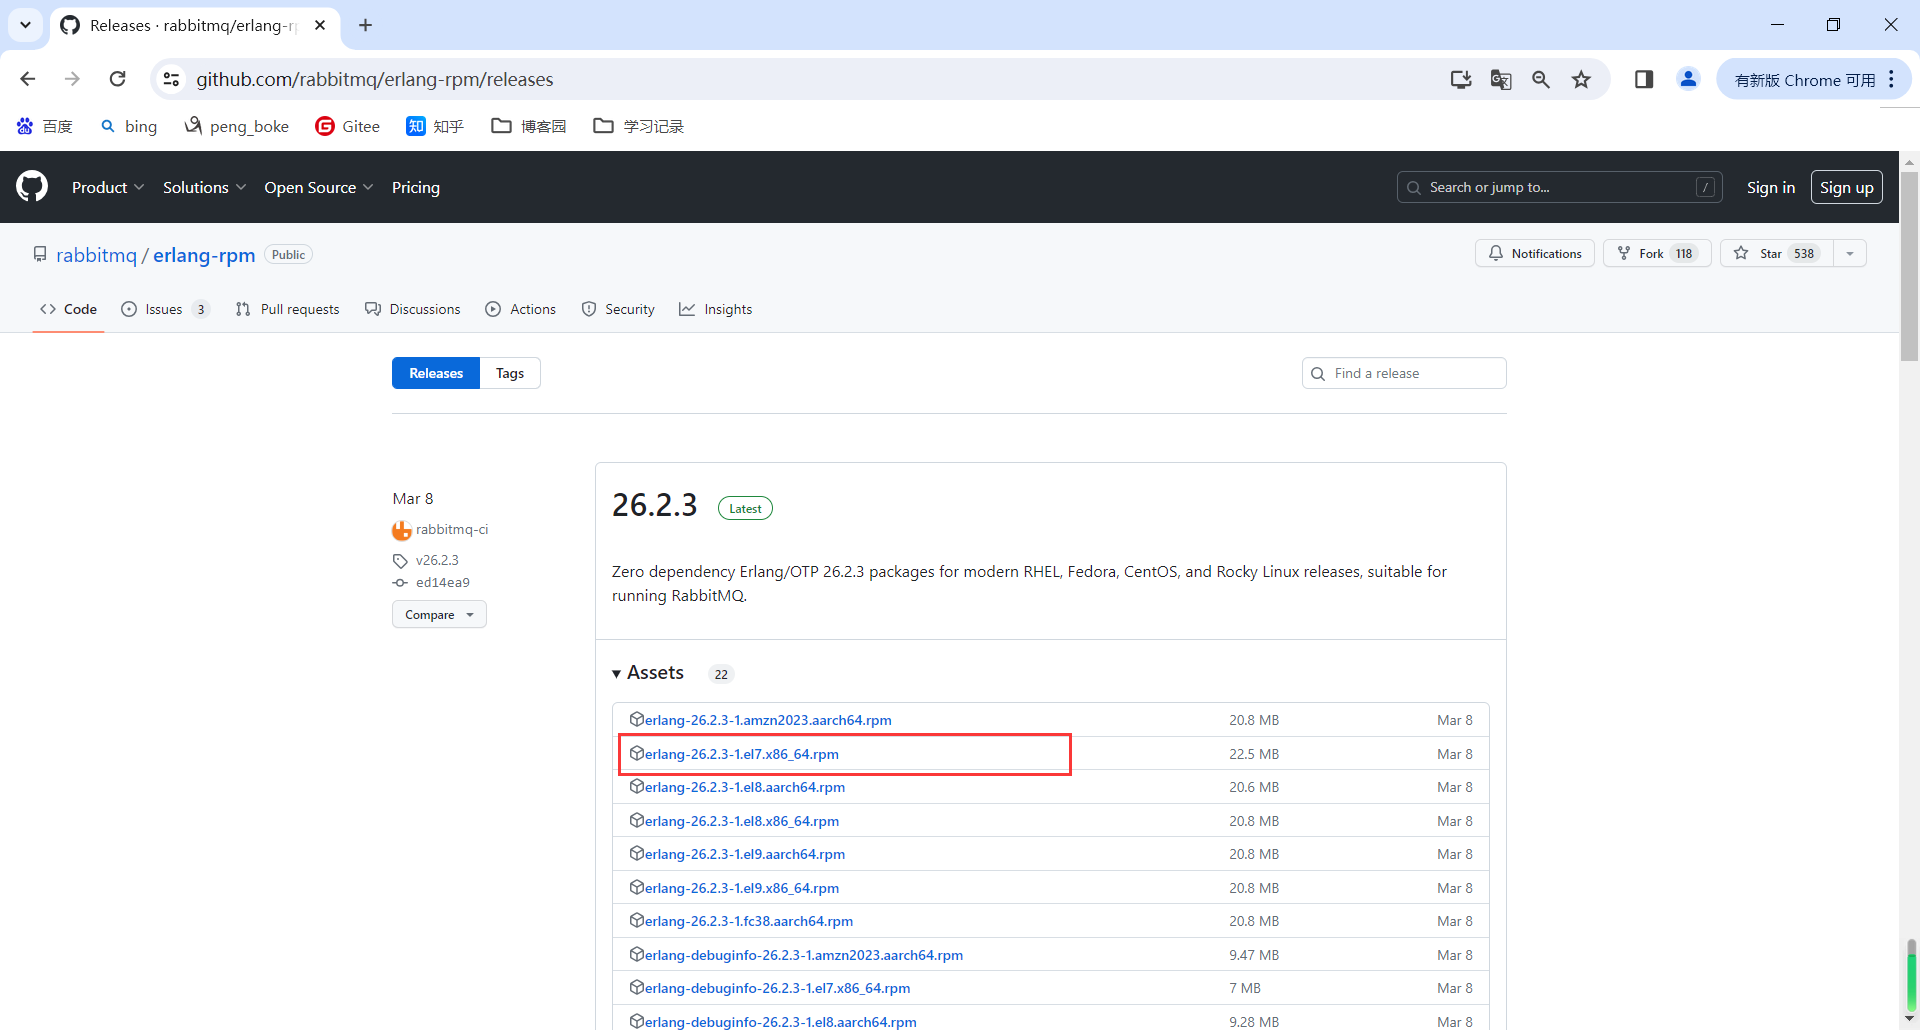Click the page vertical scrollbar thumb

click(1910, 265)
